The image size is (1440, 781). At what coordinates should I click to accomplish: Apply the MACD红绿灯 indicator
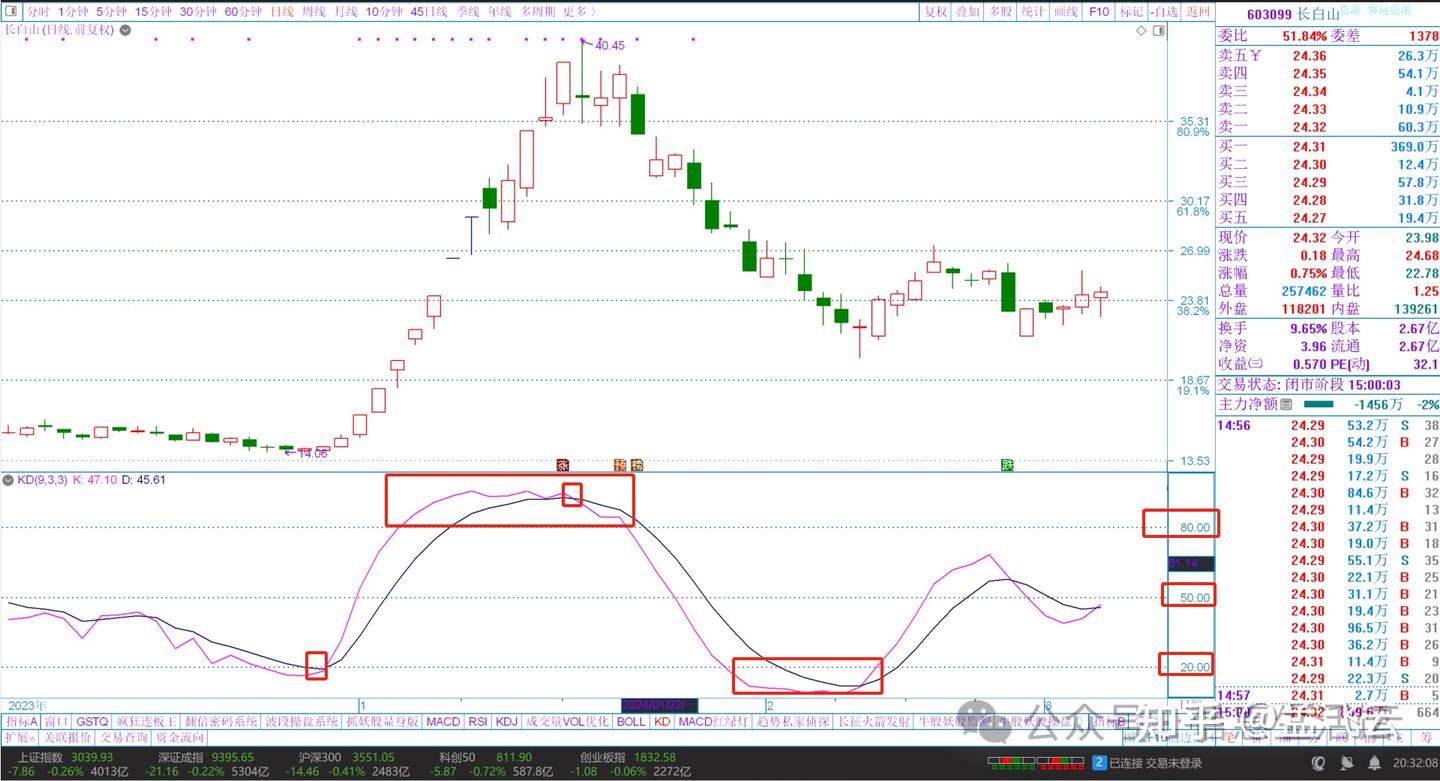coord(714,721)
